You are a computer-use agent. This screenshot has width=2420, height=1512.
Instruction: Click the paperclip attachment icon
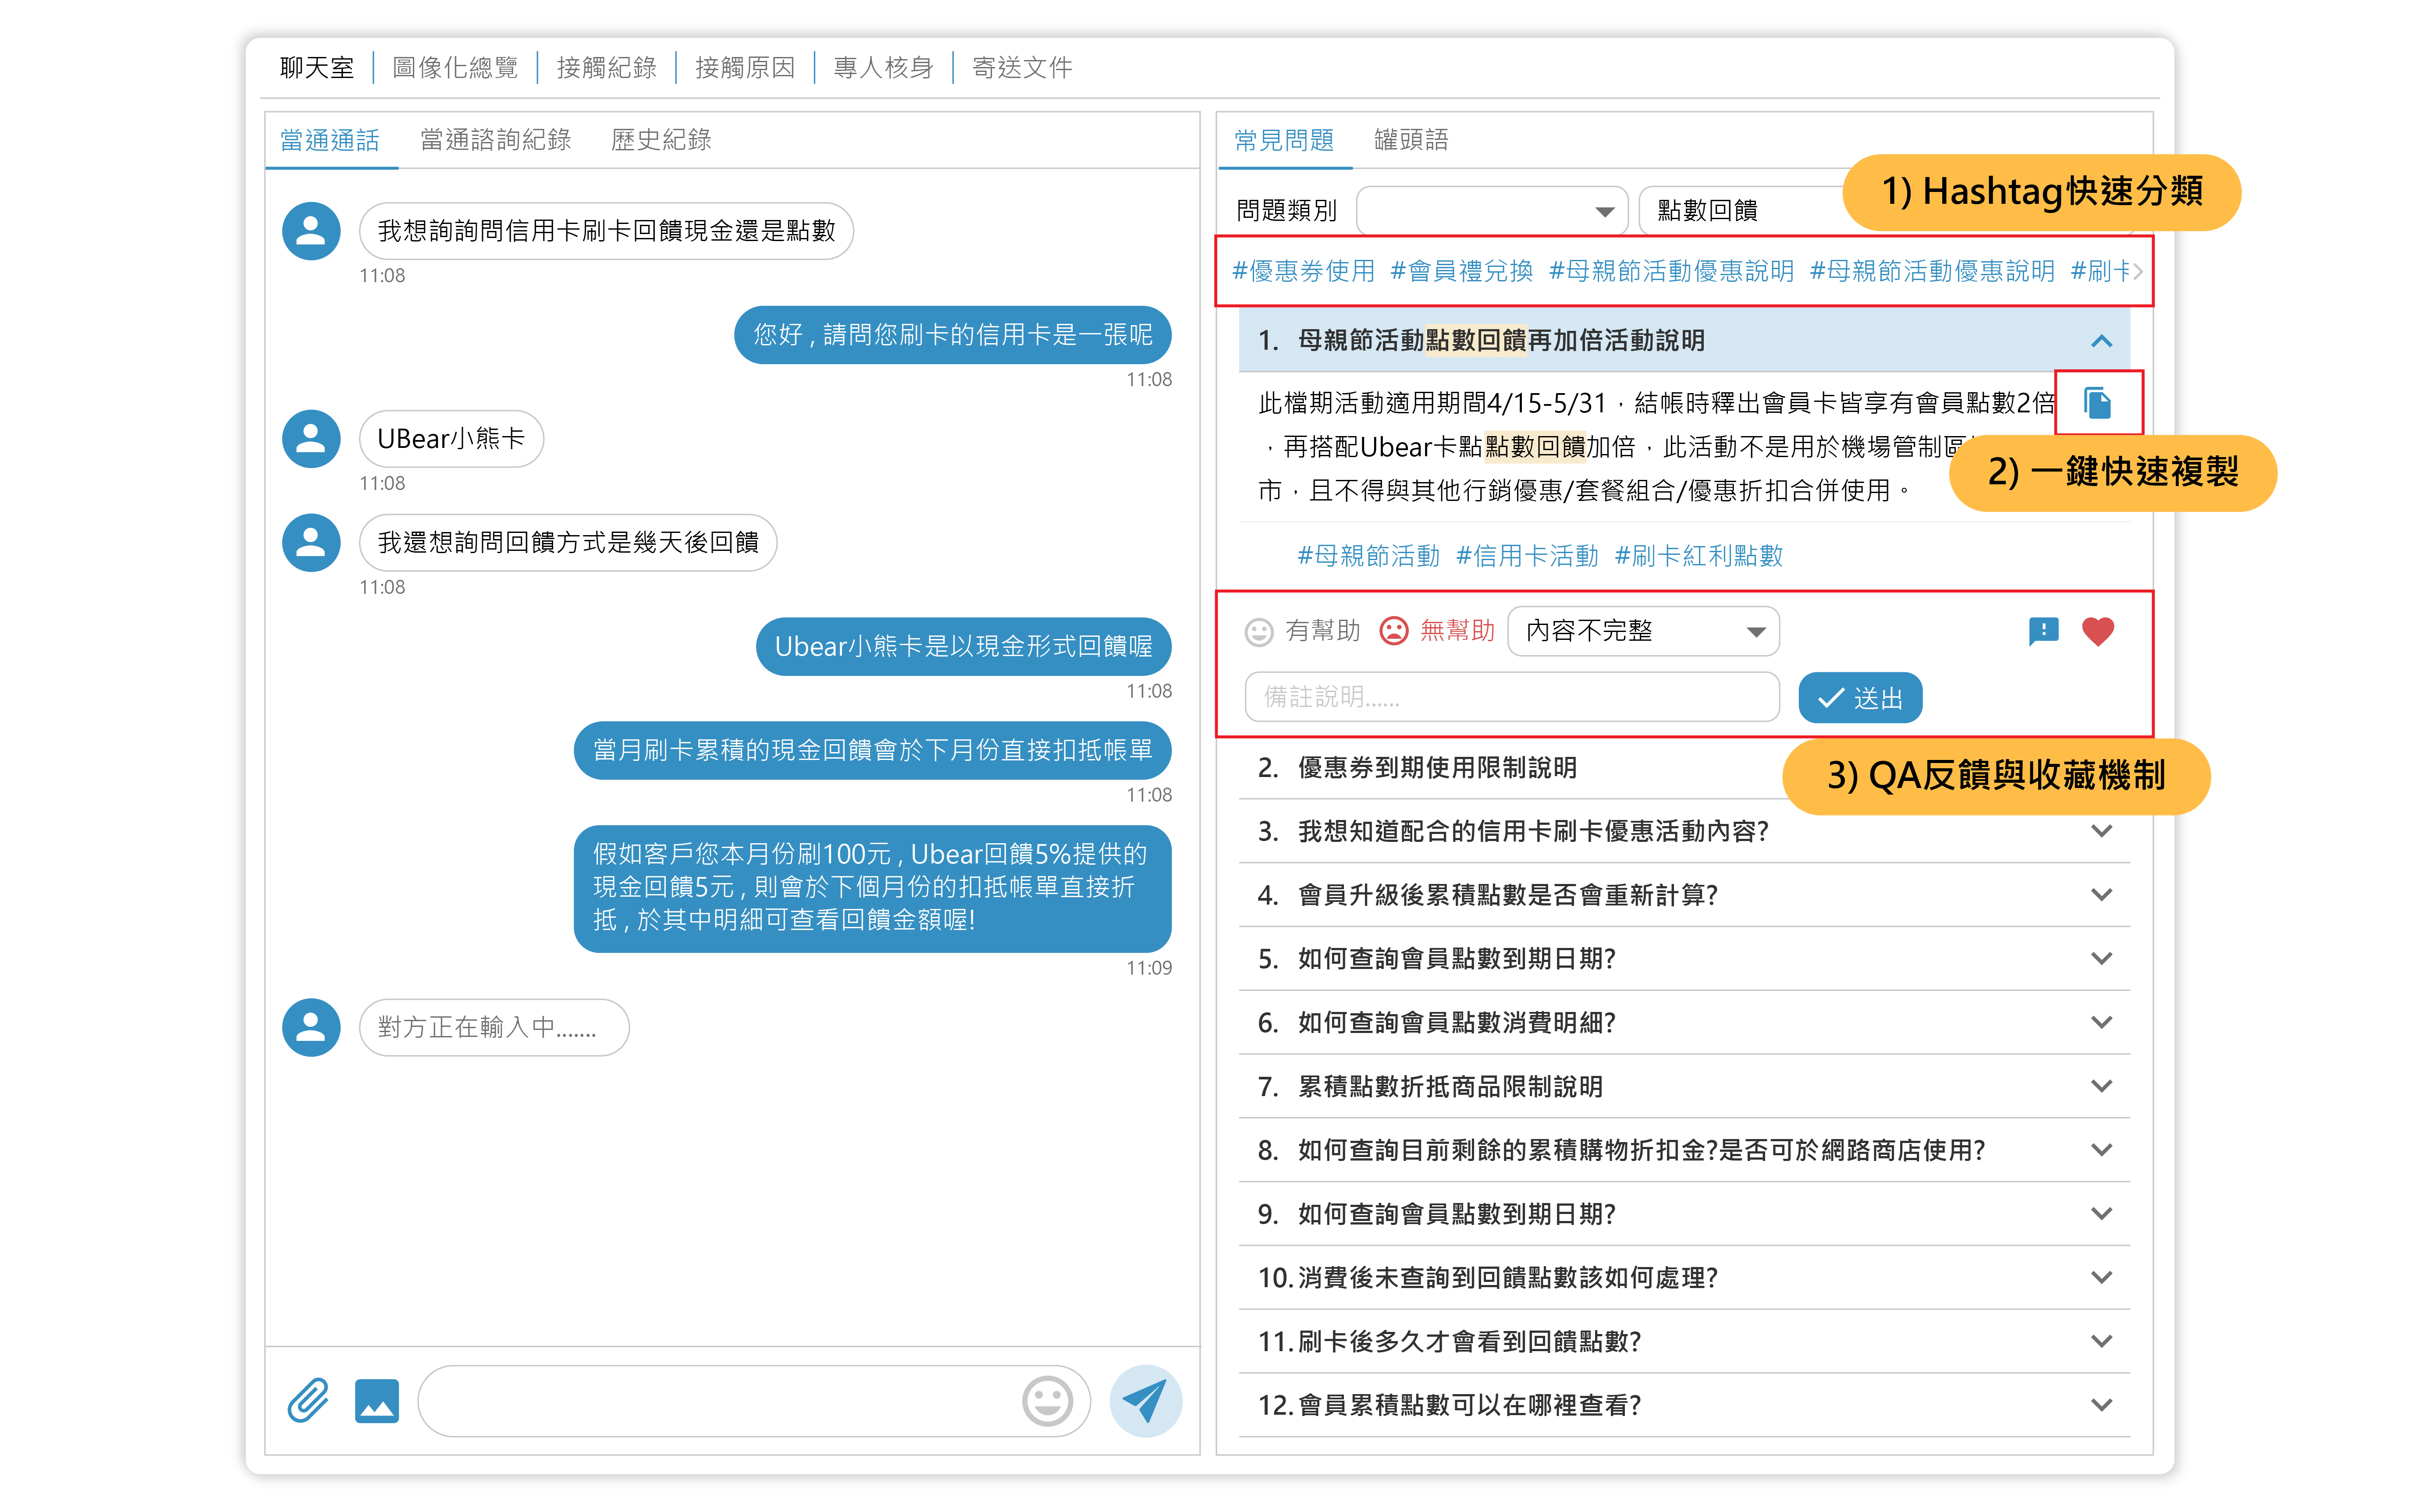click(308, 1400)
